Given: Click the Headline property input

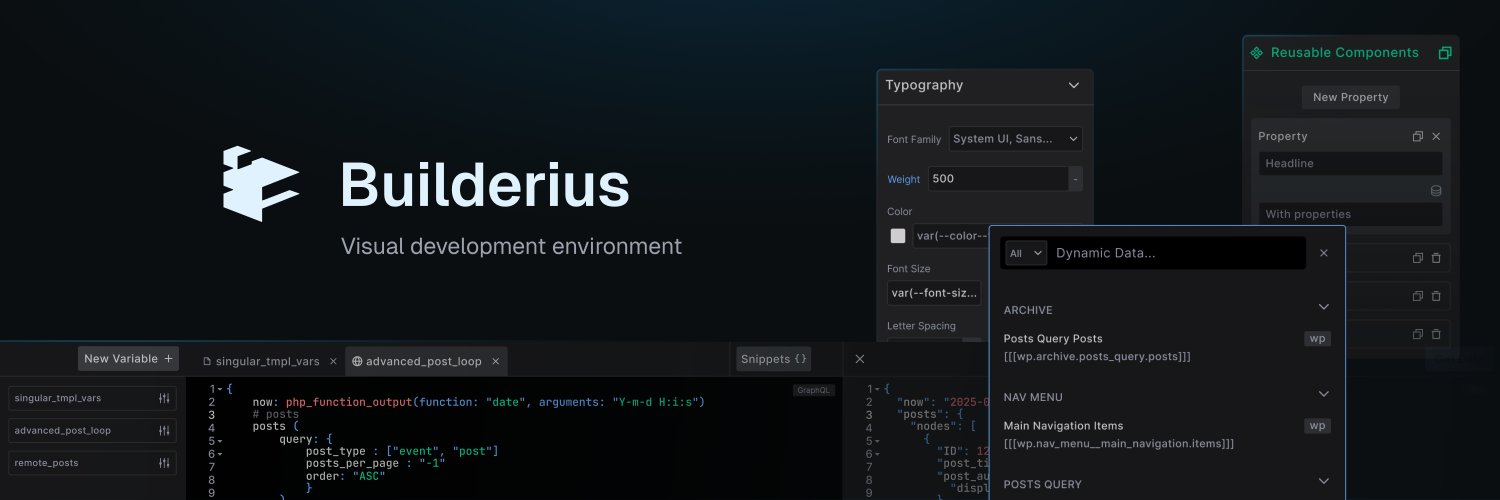Looking at the screenshot, I should coord(1350,163).
